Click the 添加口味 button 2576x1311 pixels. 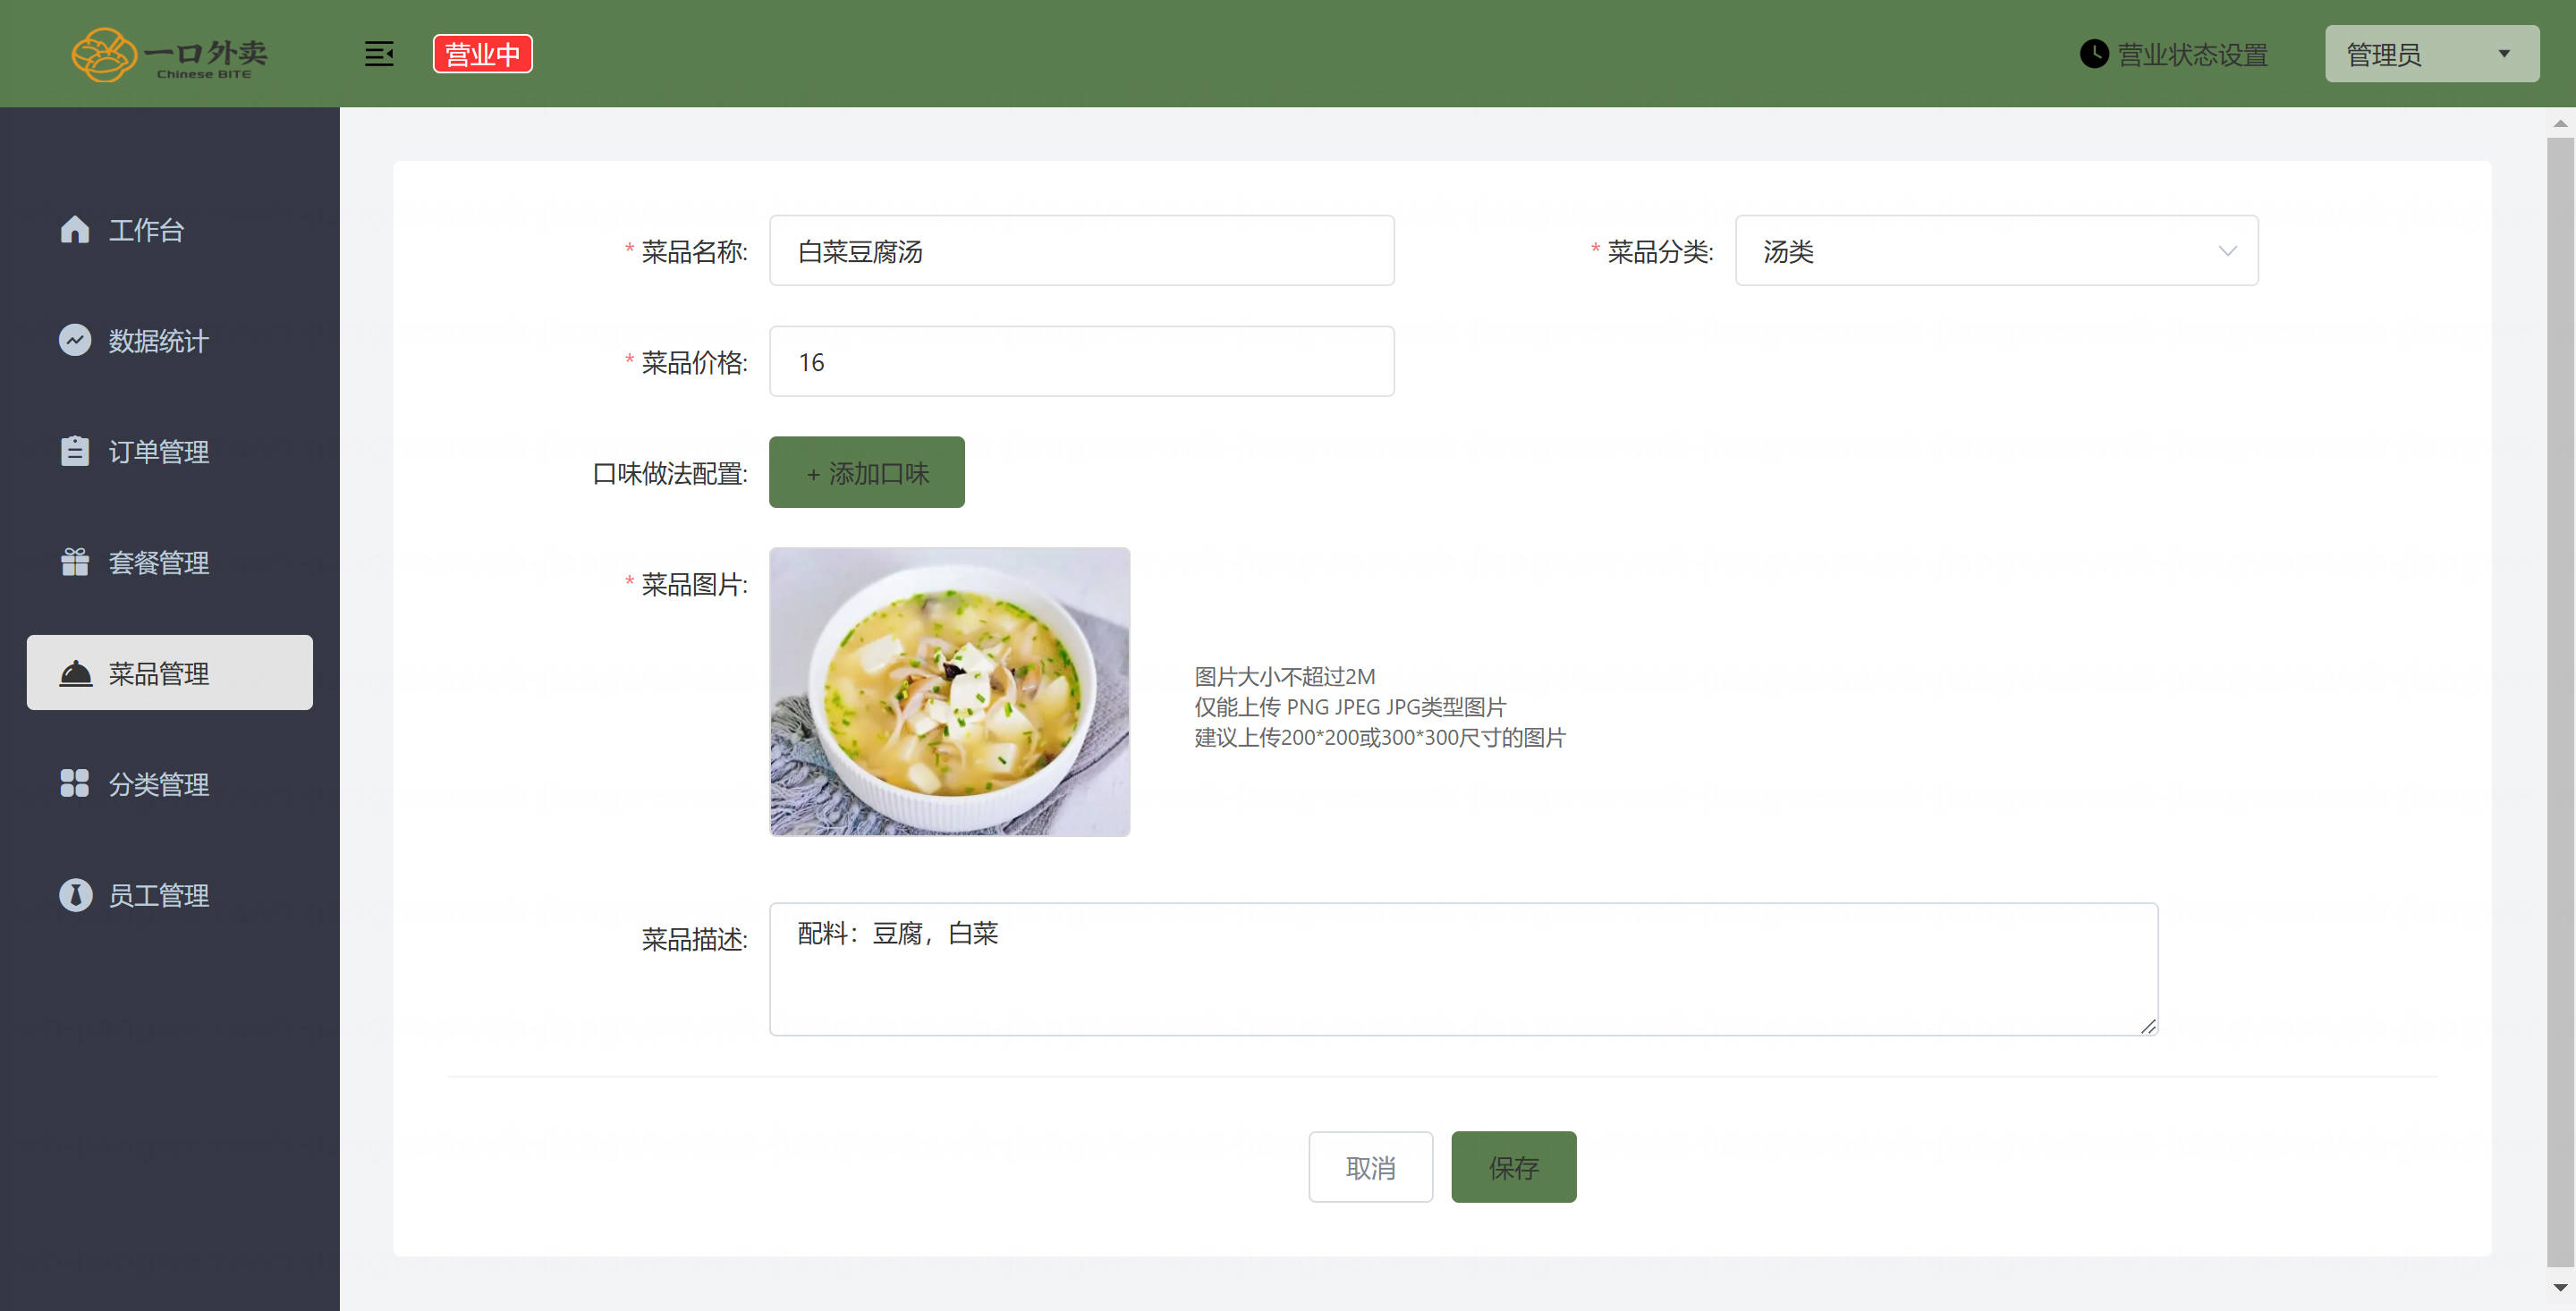tap(866, 472)
